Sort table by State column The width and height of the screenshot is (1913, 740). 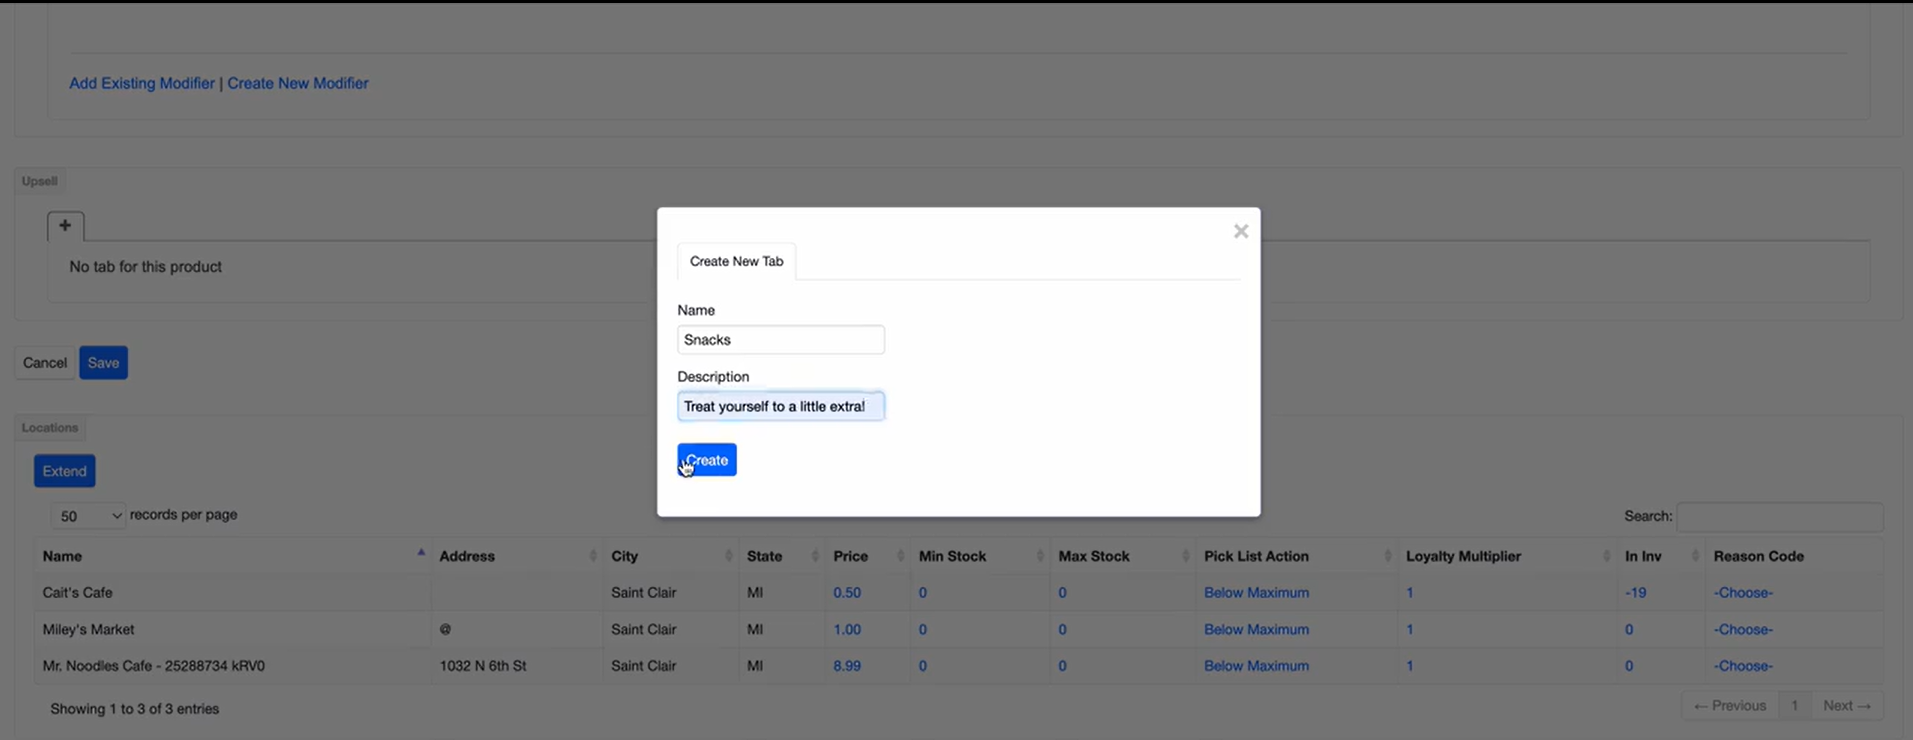click(x=782, y=556)
